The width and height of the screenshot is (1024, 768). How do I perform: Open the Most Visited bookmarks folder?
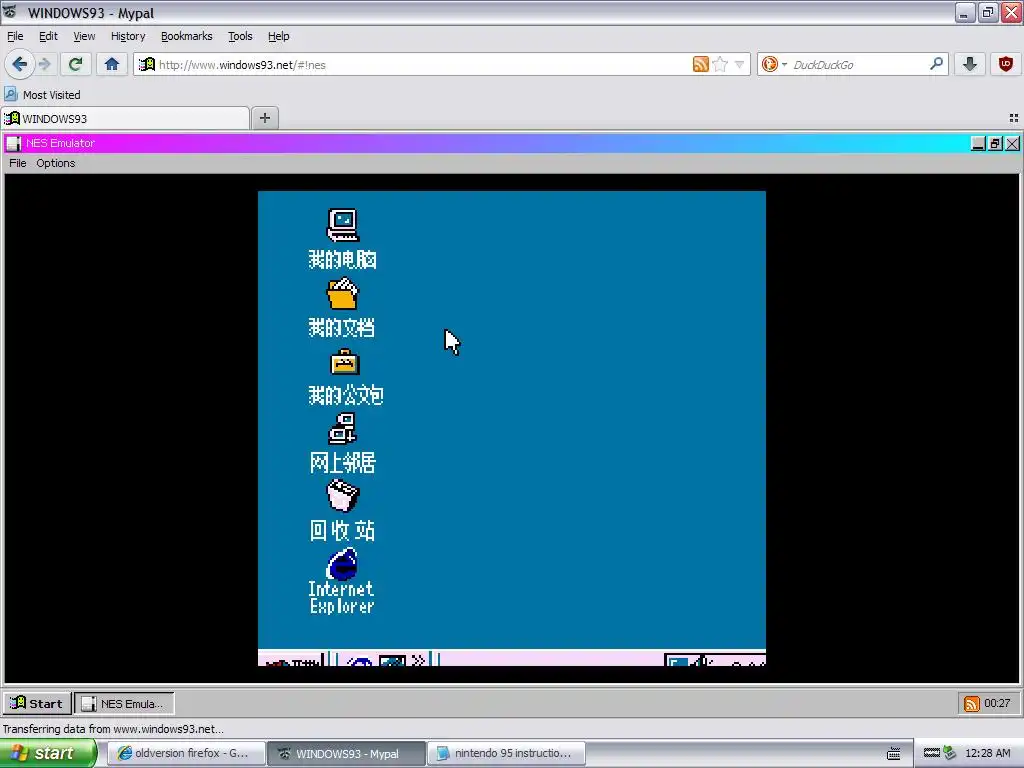click(x=42, y=95)
